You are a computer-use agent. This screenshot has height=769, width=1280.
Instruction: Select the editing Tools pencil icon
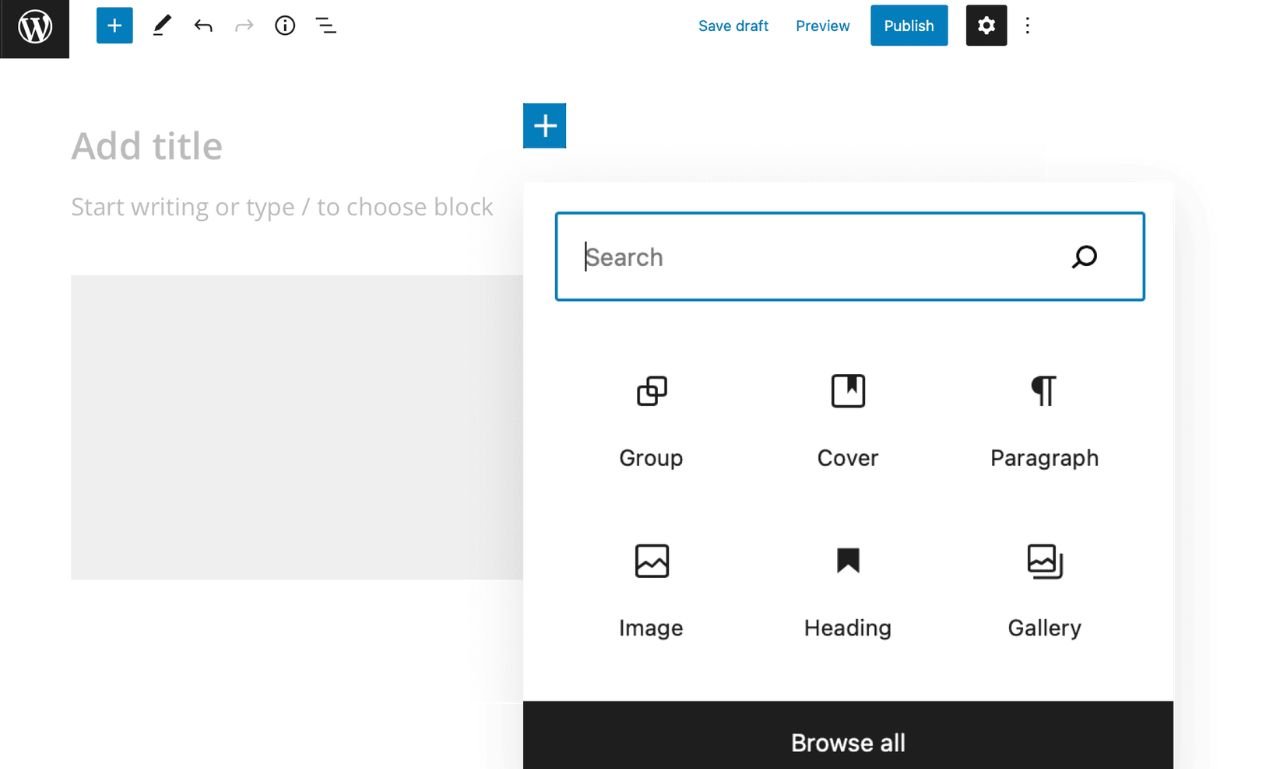point(161,25)
